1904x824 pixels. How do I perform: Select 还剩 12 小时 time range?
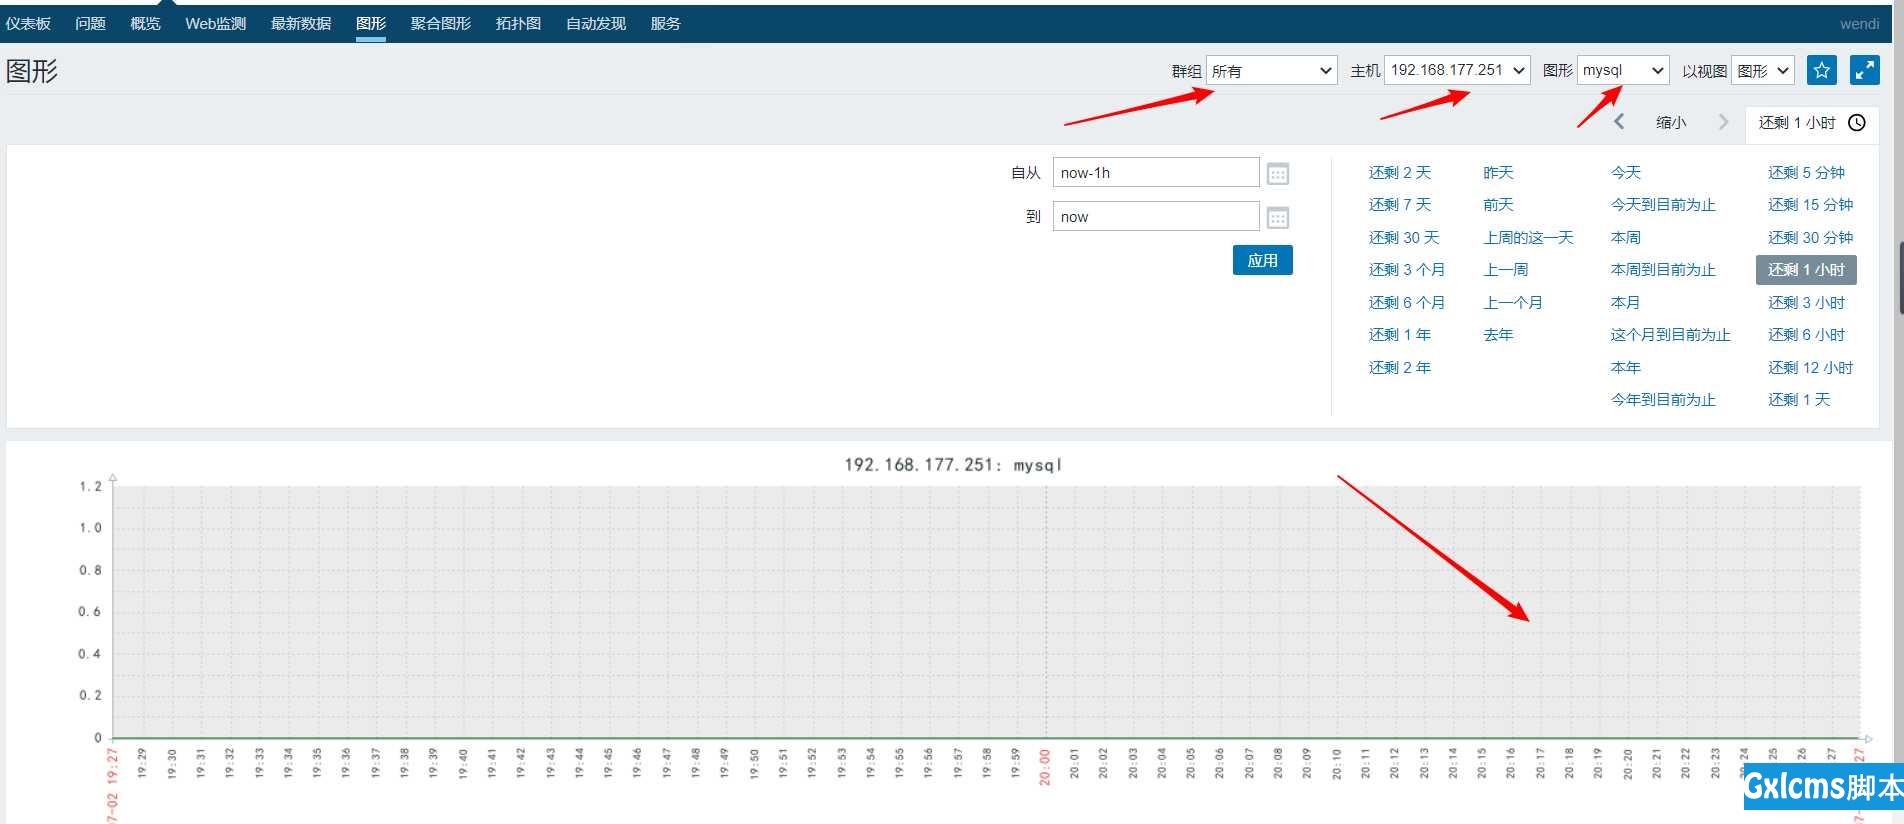tap(1810, 367)
